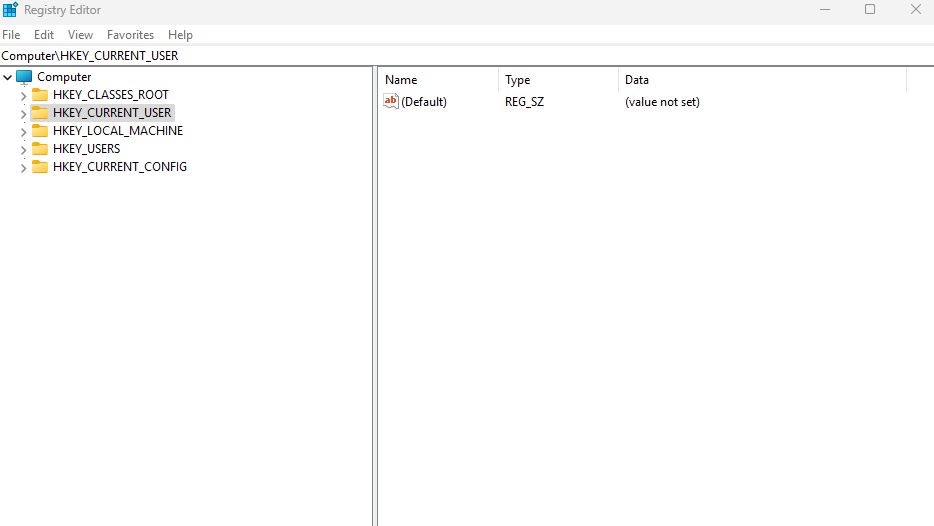The width and height of the screenshot is (934, 526).
Task: Click the HKEY_CURRENT_USER folder icon
Action: tap(40, 113)
